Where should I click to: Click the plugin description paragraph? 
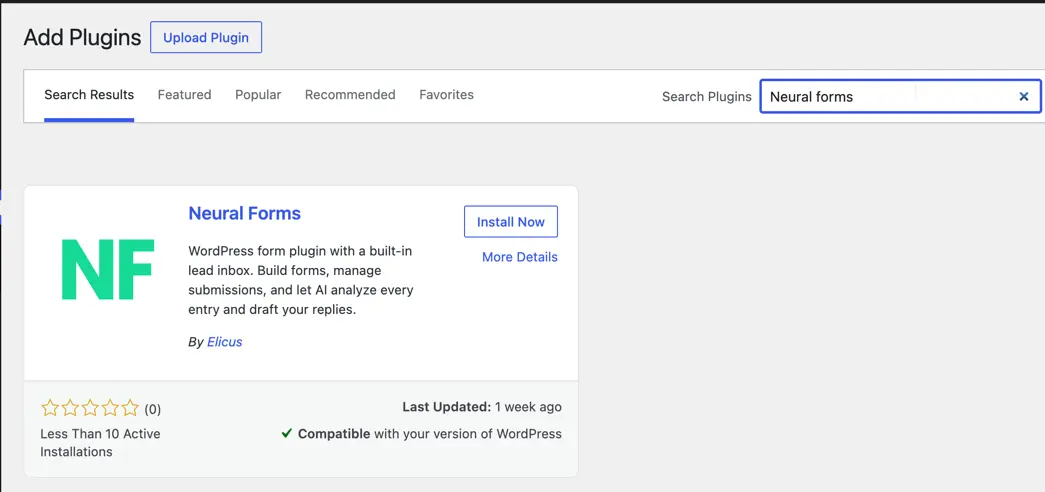pos(301,281)
